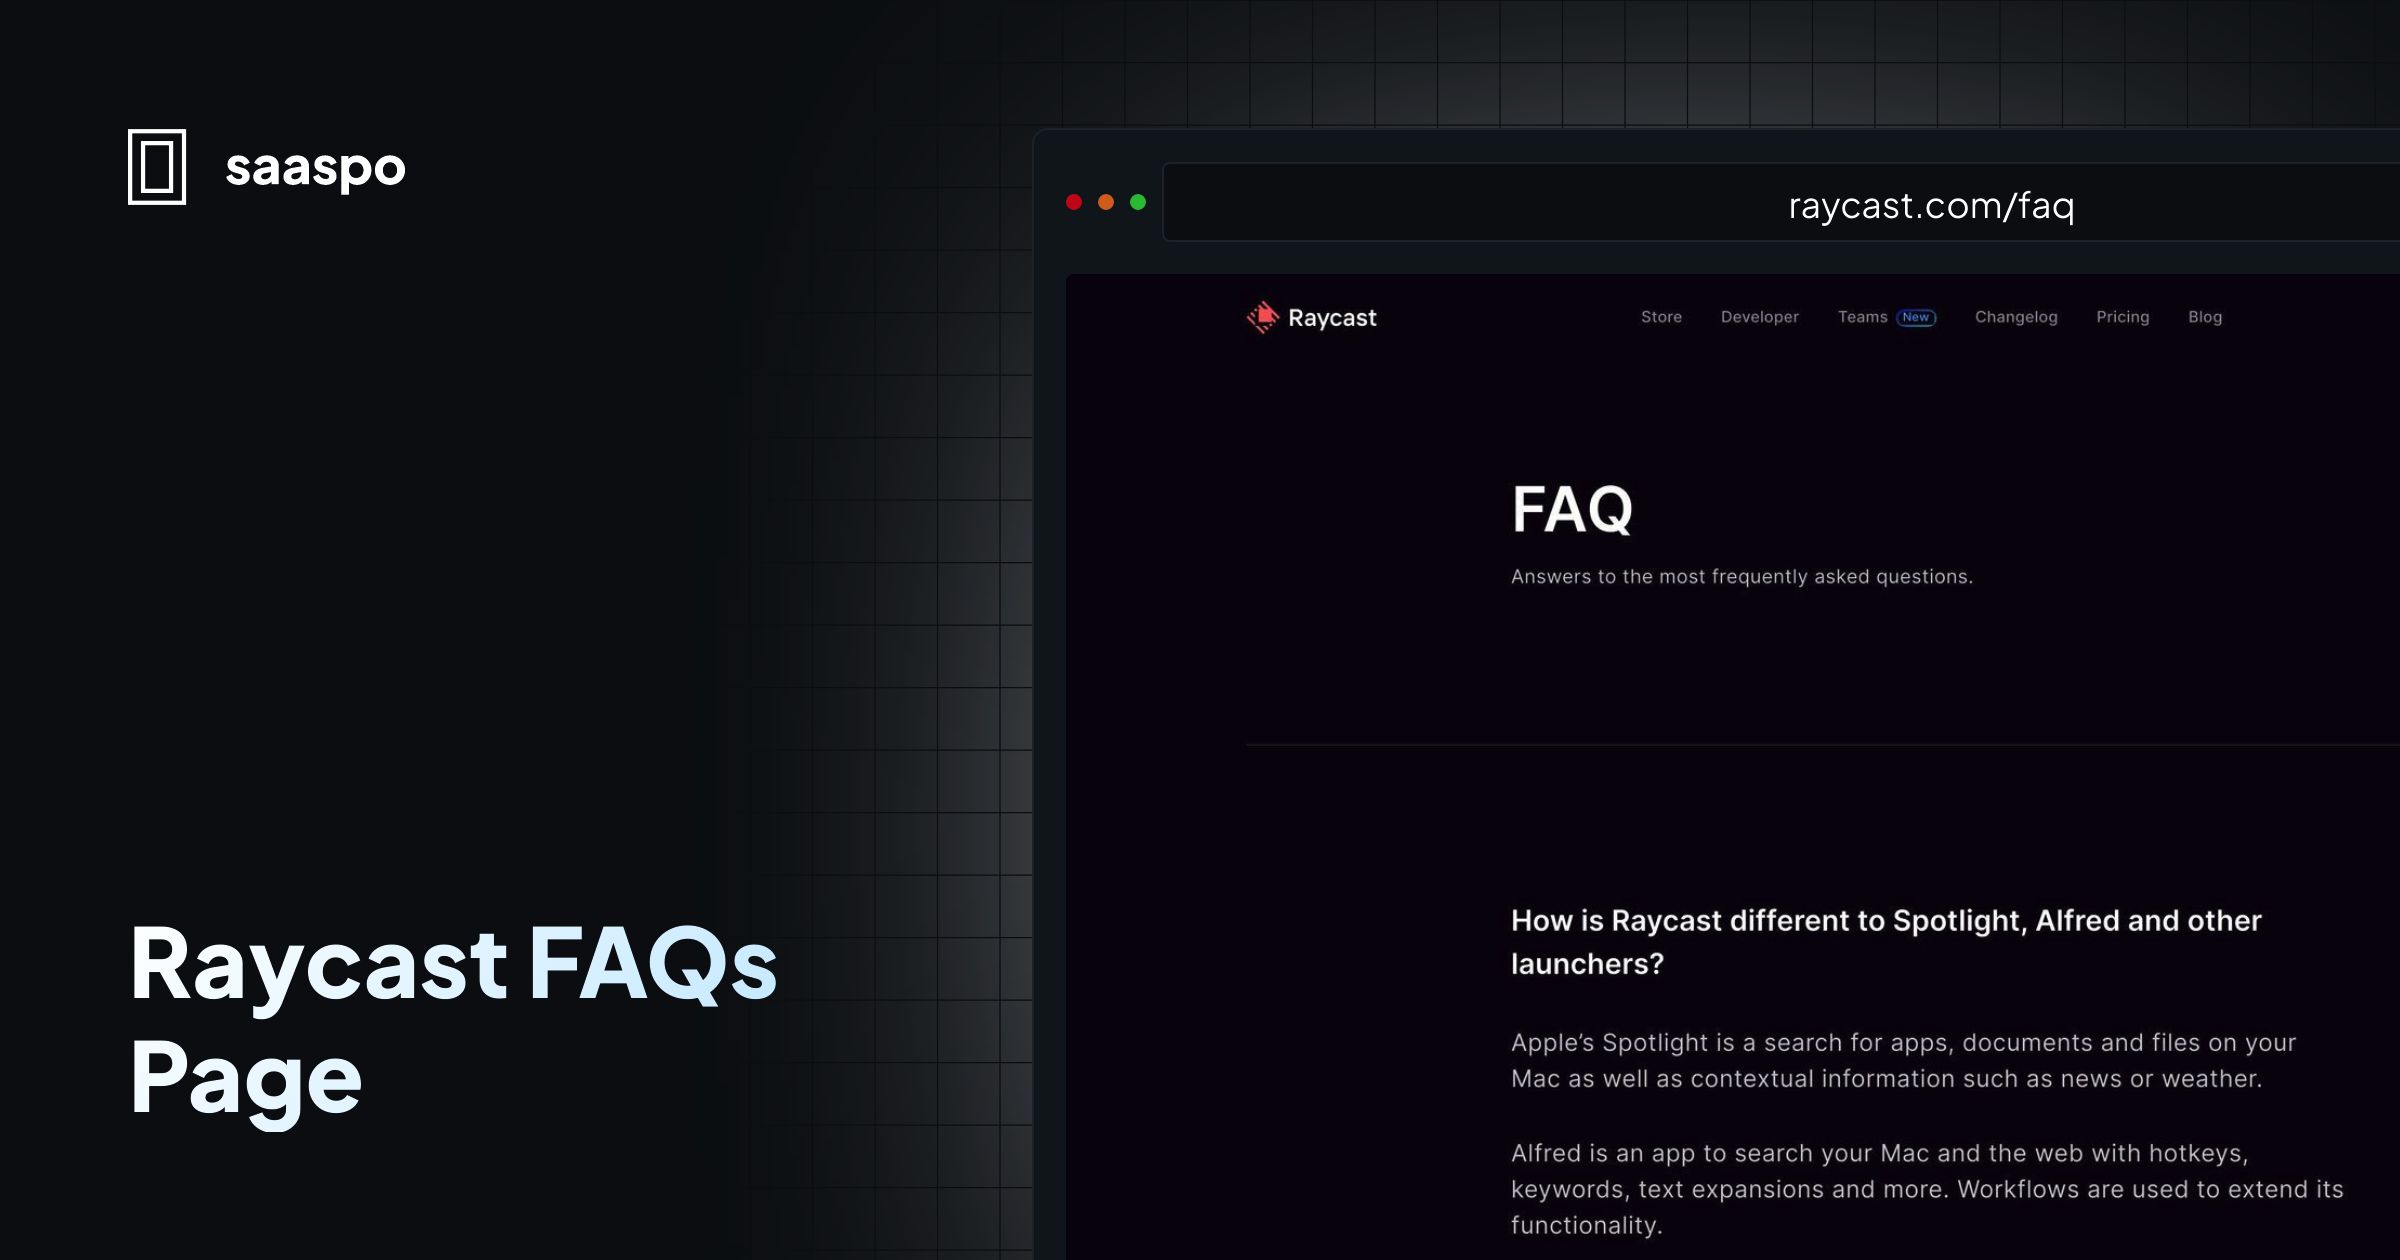Open the Teams page link
This screenshot has width=2400, height=1260.
click(1864, 317)
